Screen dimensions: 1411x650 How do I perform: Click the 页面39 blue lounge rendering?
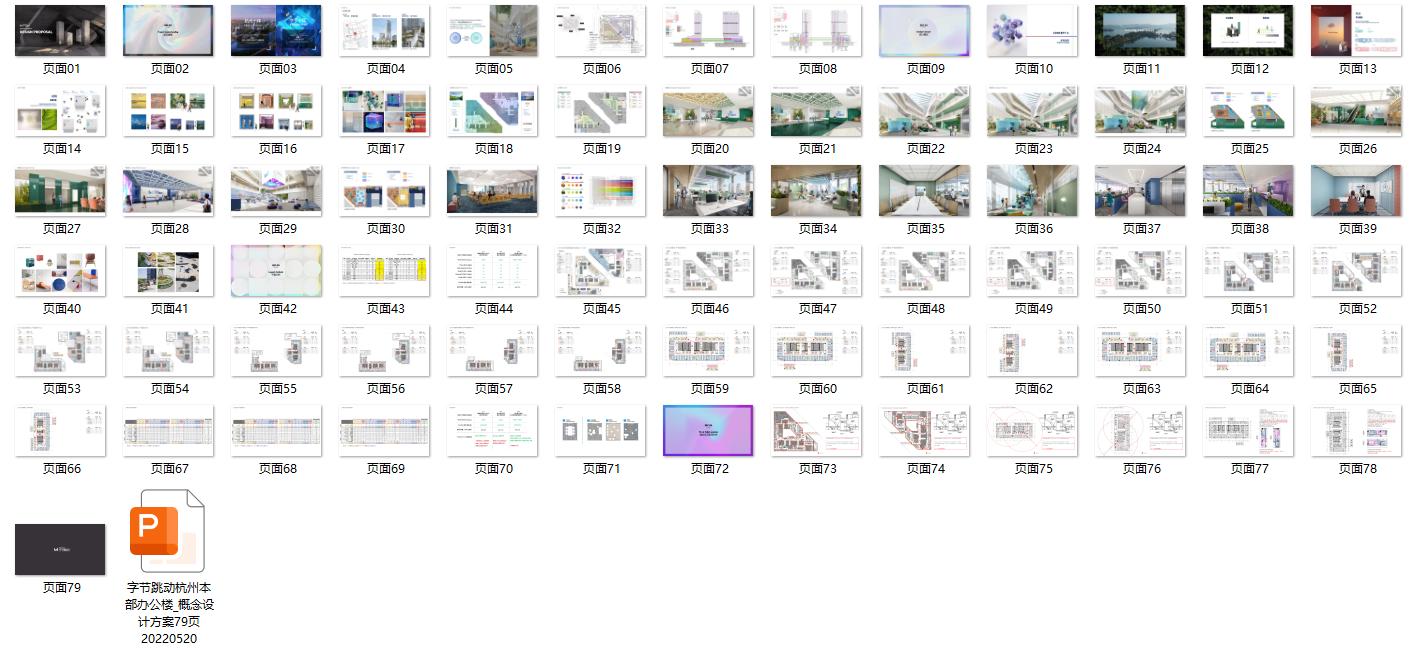pyautogui.click(x=1356, y=190)
